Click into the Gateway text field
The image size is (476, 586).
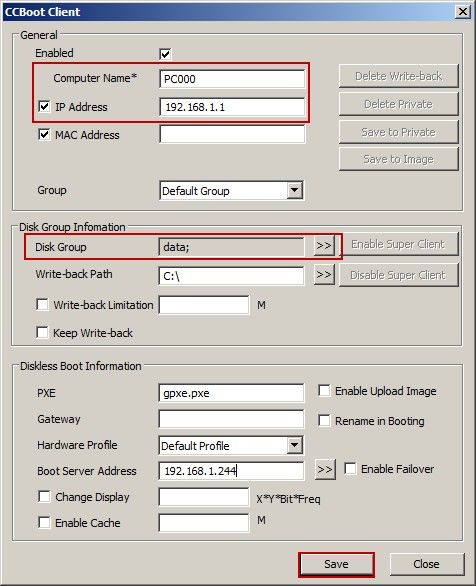click(231, 419)
